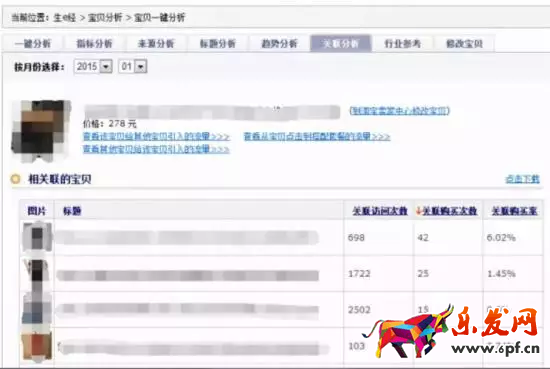Click the blurred title in the 103 row
Screen dimensions: 550x369
pyautogui.click(x=193, y=348)
